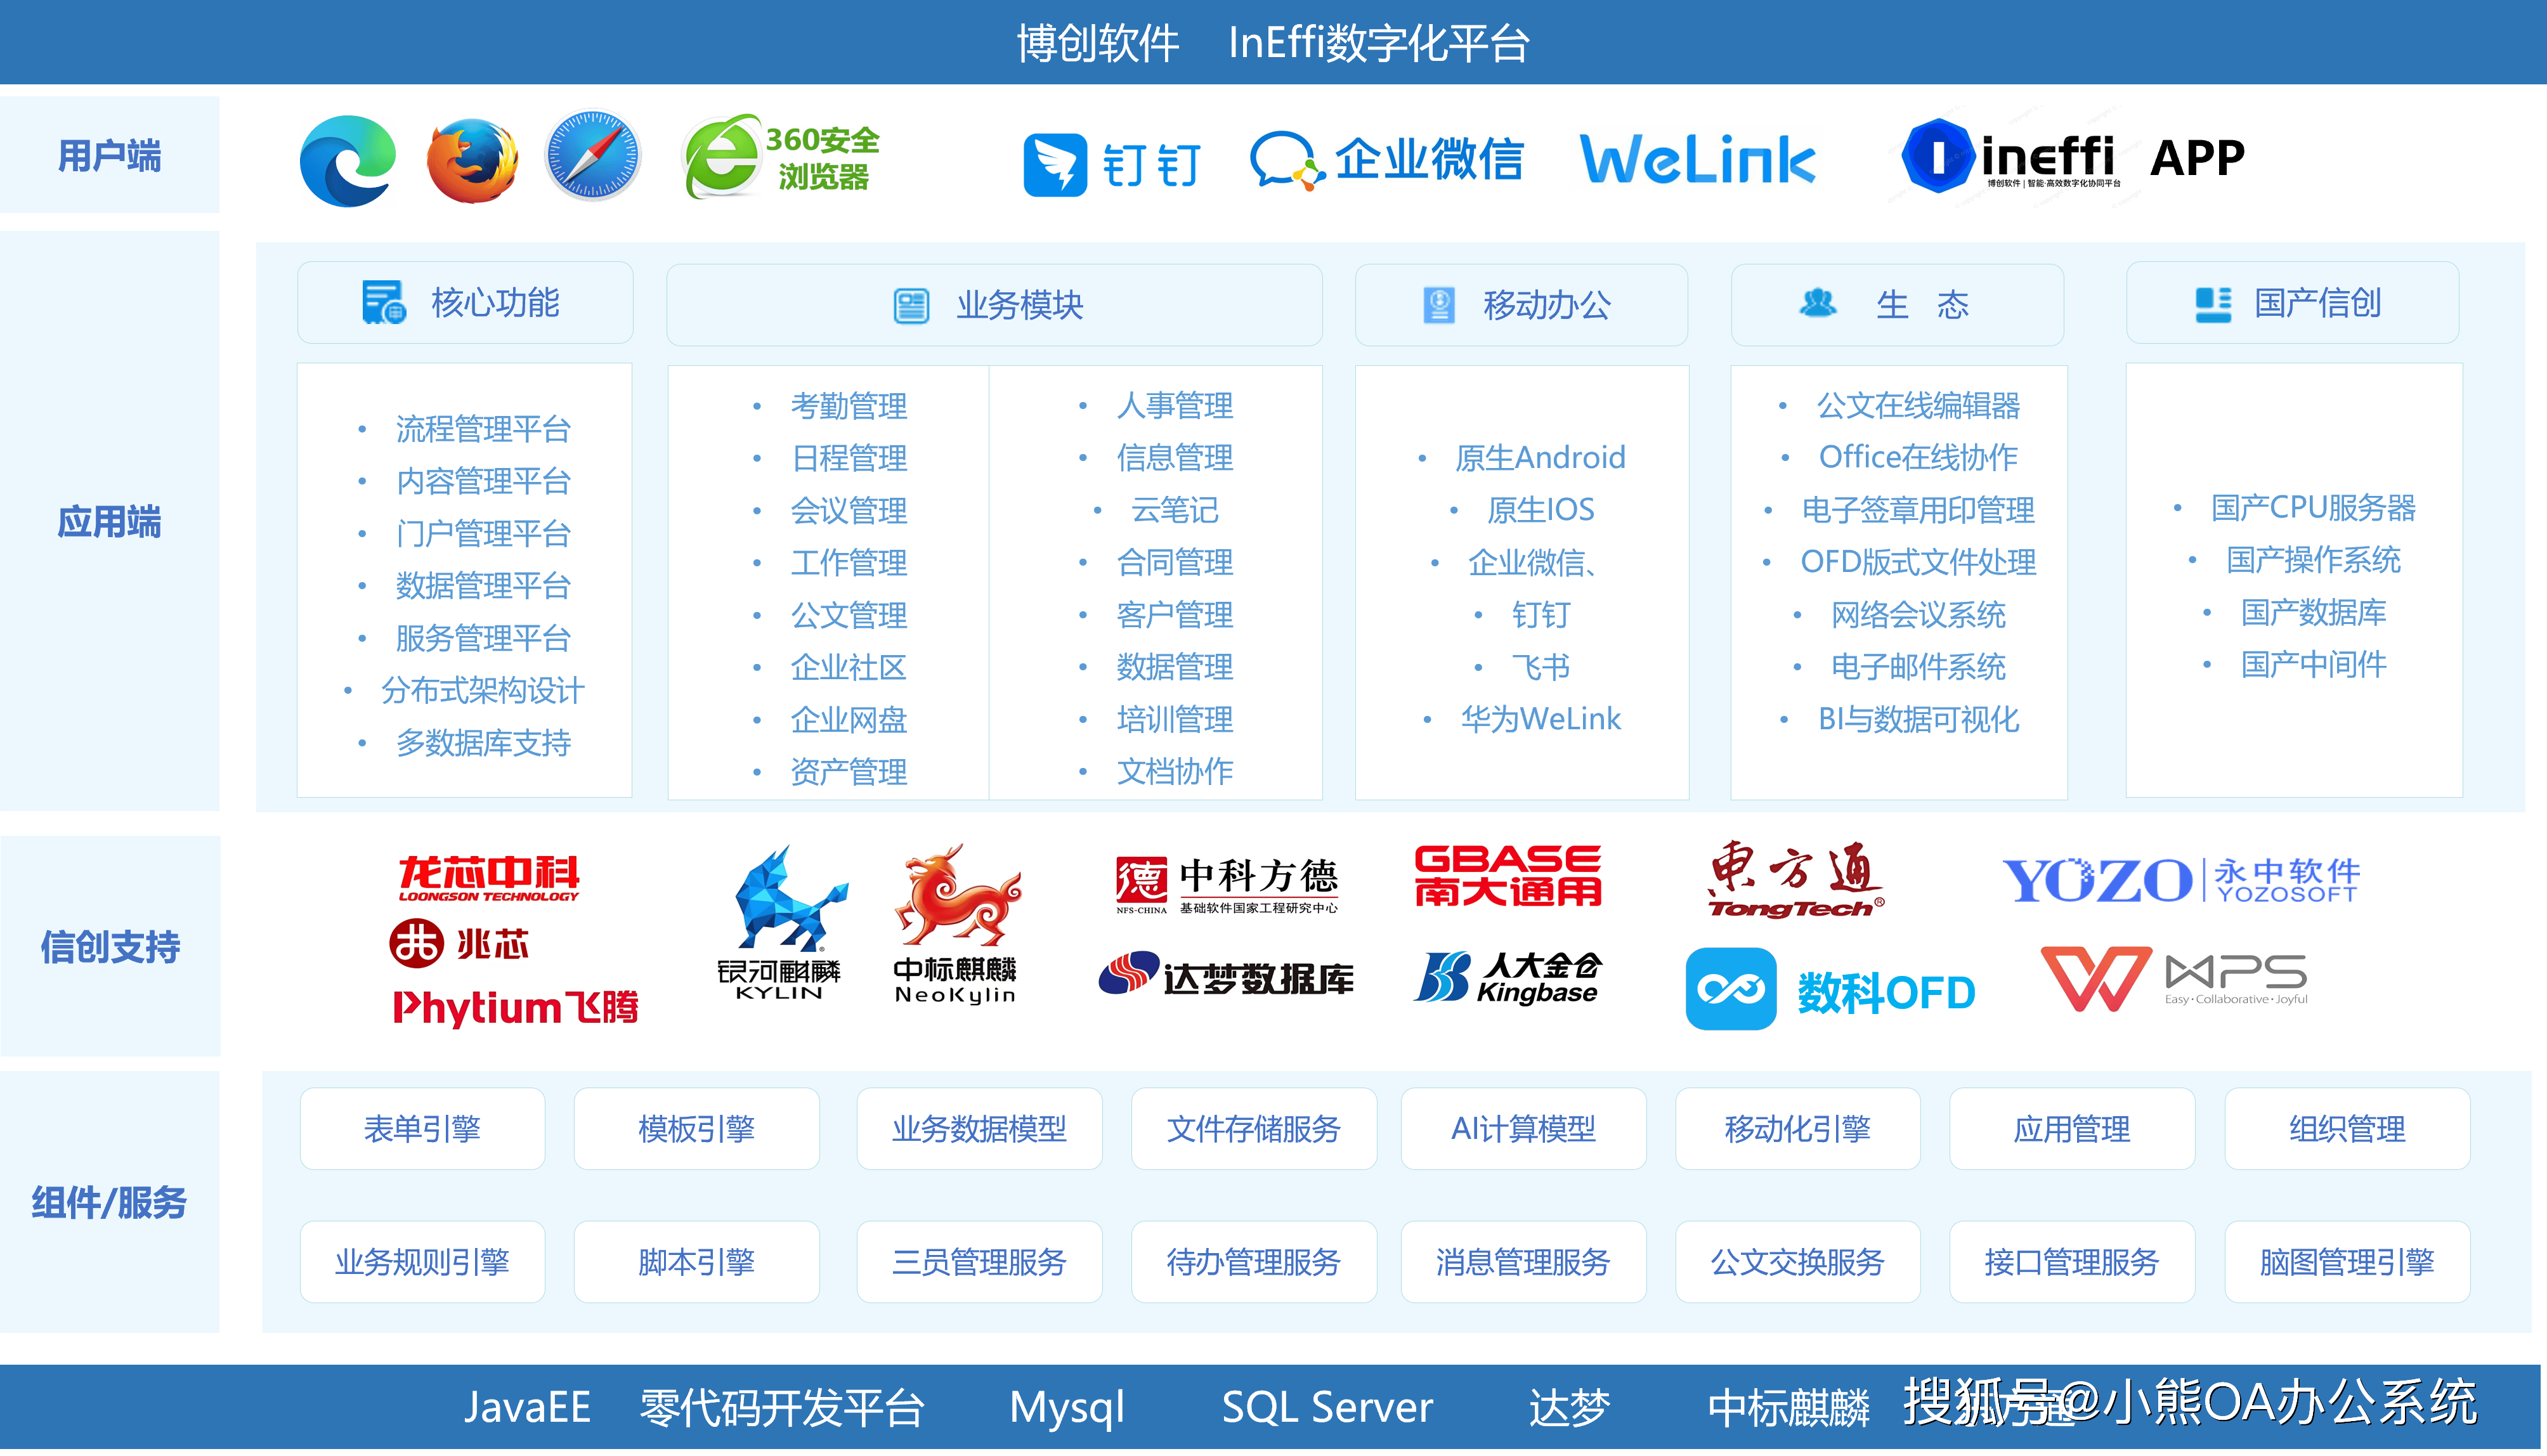The height and width of the screenshot is (1456, 2547).
Task: Click the 360安全浏览器 logo
Action: (x=781, y=157)
